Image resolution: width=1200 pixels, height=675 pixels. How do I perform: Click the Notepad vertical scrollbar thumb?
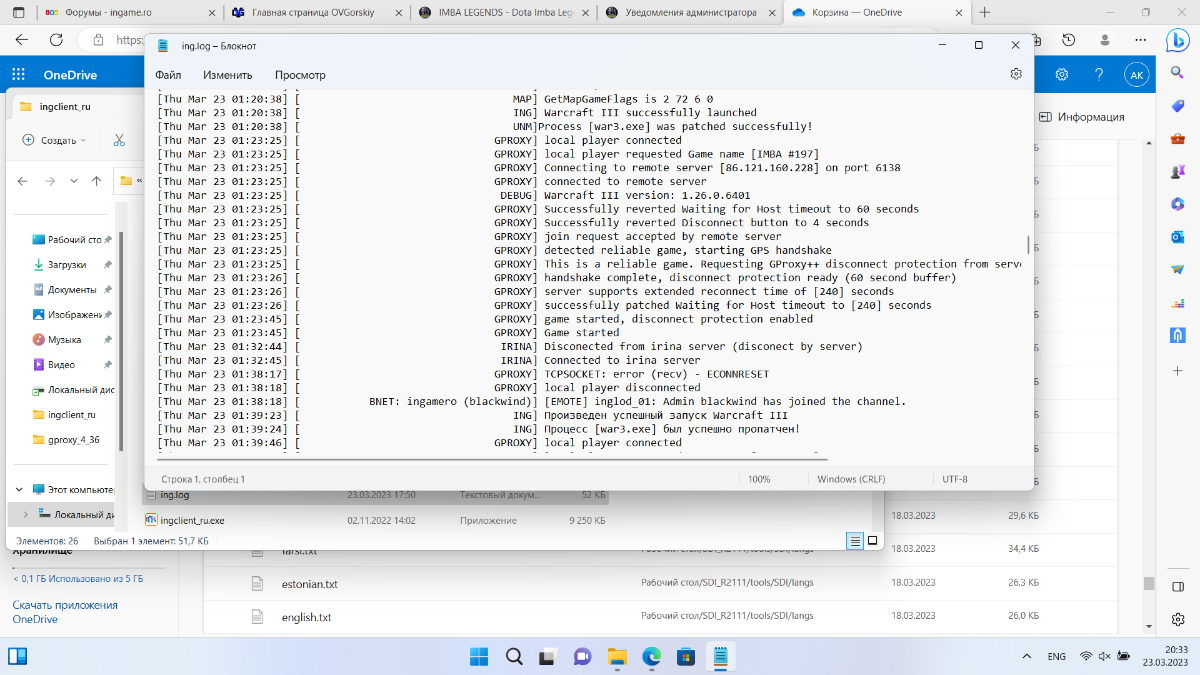[1028, 245]
